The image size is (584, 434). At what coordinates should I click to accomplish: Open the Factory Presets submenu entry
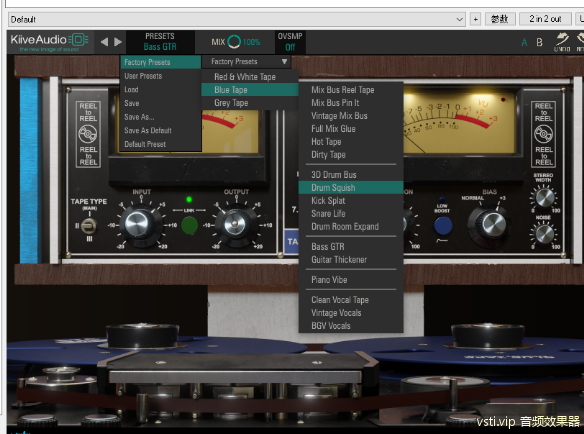click(x=161, y=62)
